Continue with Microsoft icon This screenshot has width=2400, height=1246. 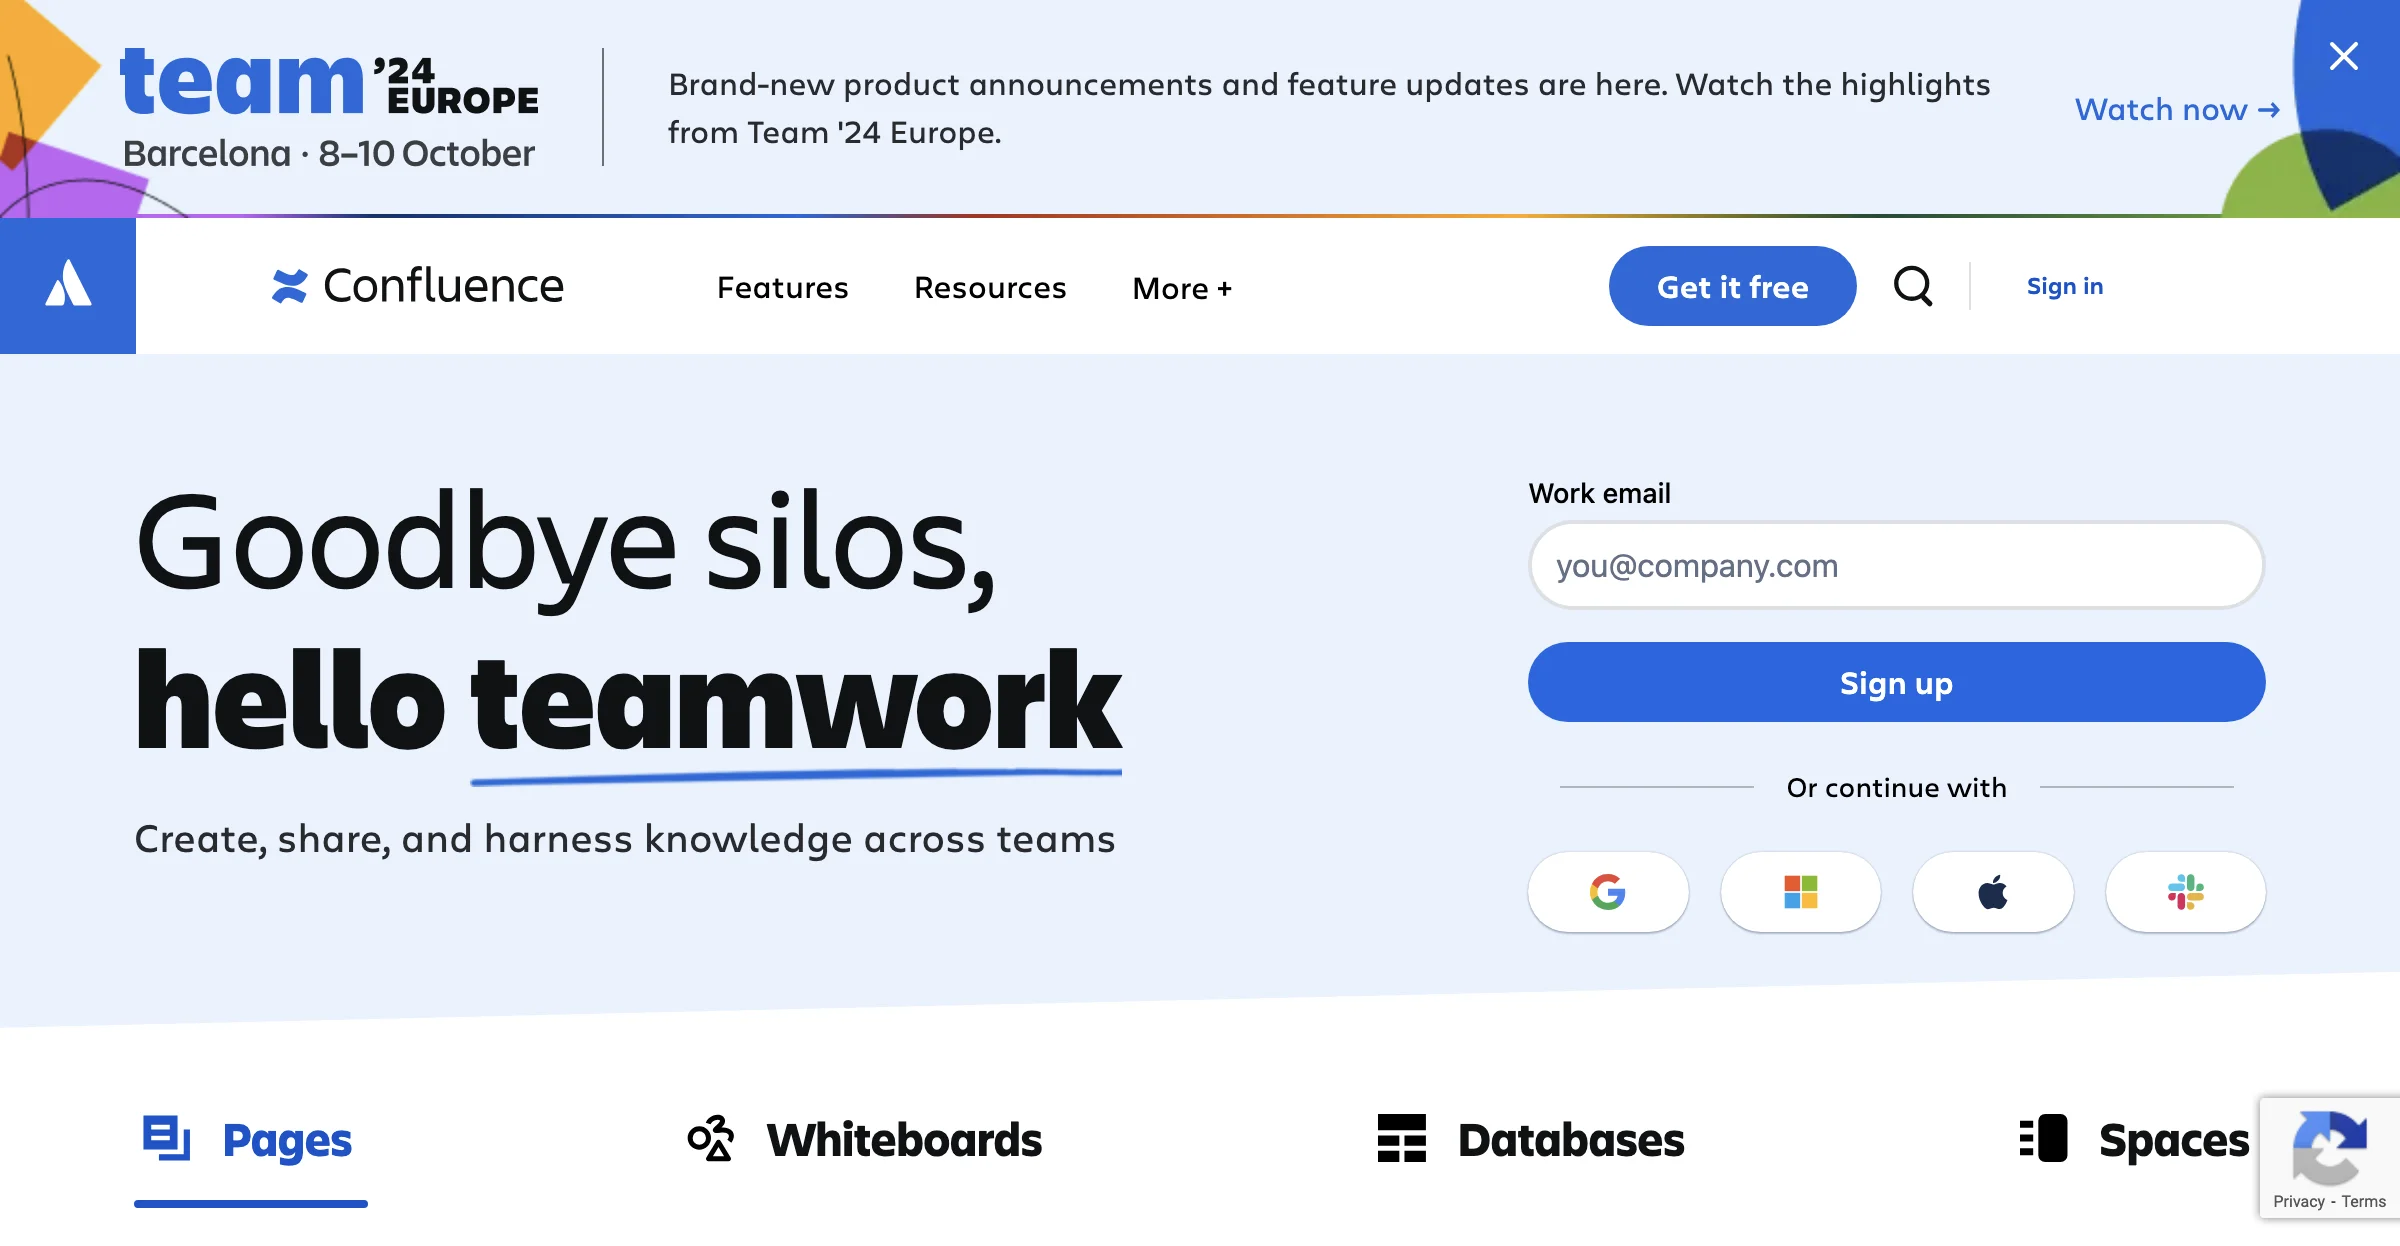tap(1800, 892)
